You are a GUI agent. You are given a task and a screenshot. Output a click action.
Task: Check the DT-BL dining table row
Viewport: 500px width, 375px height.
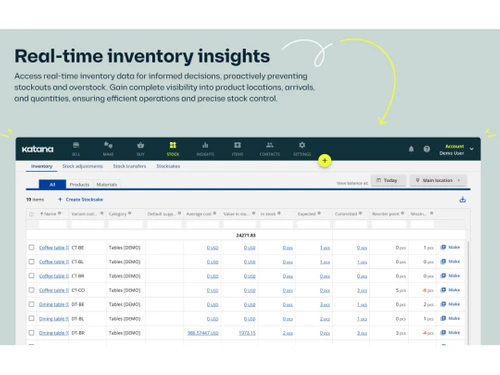pos(31,318)
